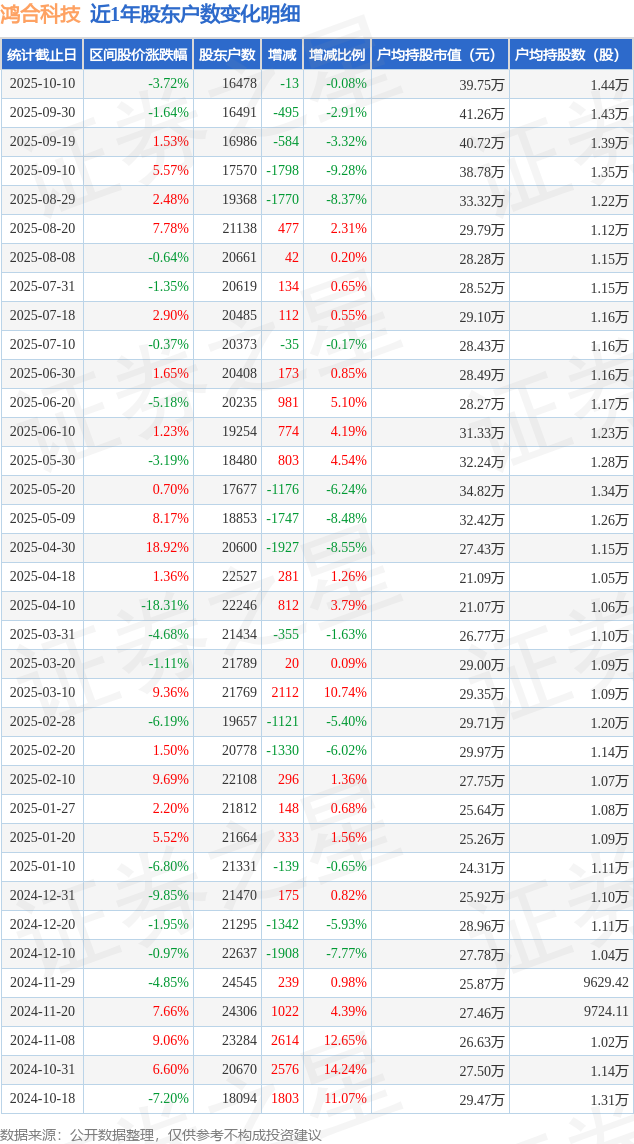Click the 14.24% change ratio cell

346,1070
